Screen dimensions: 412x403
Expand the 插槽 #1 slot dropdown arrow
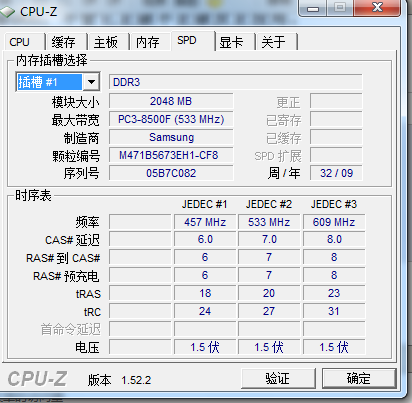pyautogui.click(x=91, y=82)
